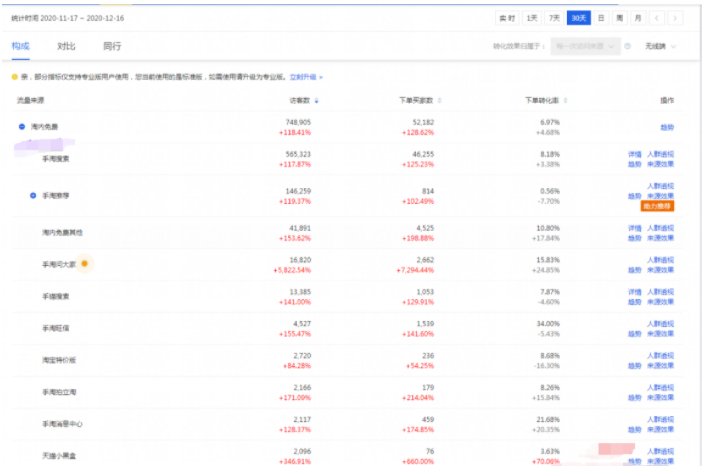Select the 月 period option
Viewport: 715px width, 466px height.
point(638,18)
